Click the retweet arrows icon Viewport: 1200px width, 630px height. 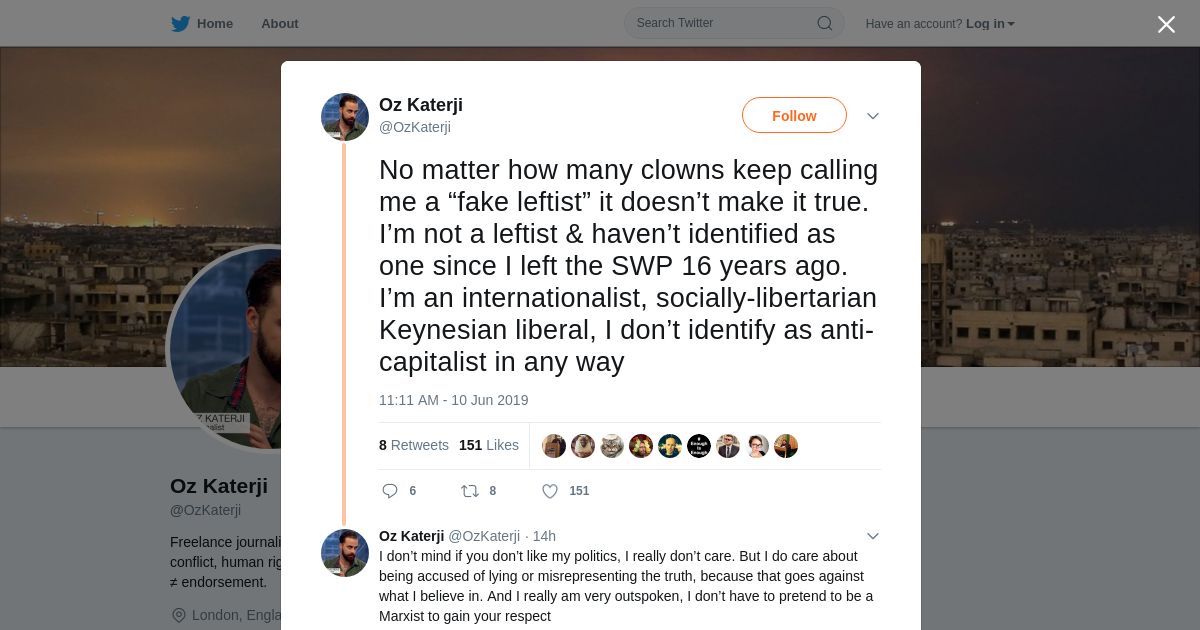coord(469,491)
